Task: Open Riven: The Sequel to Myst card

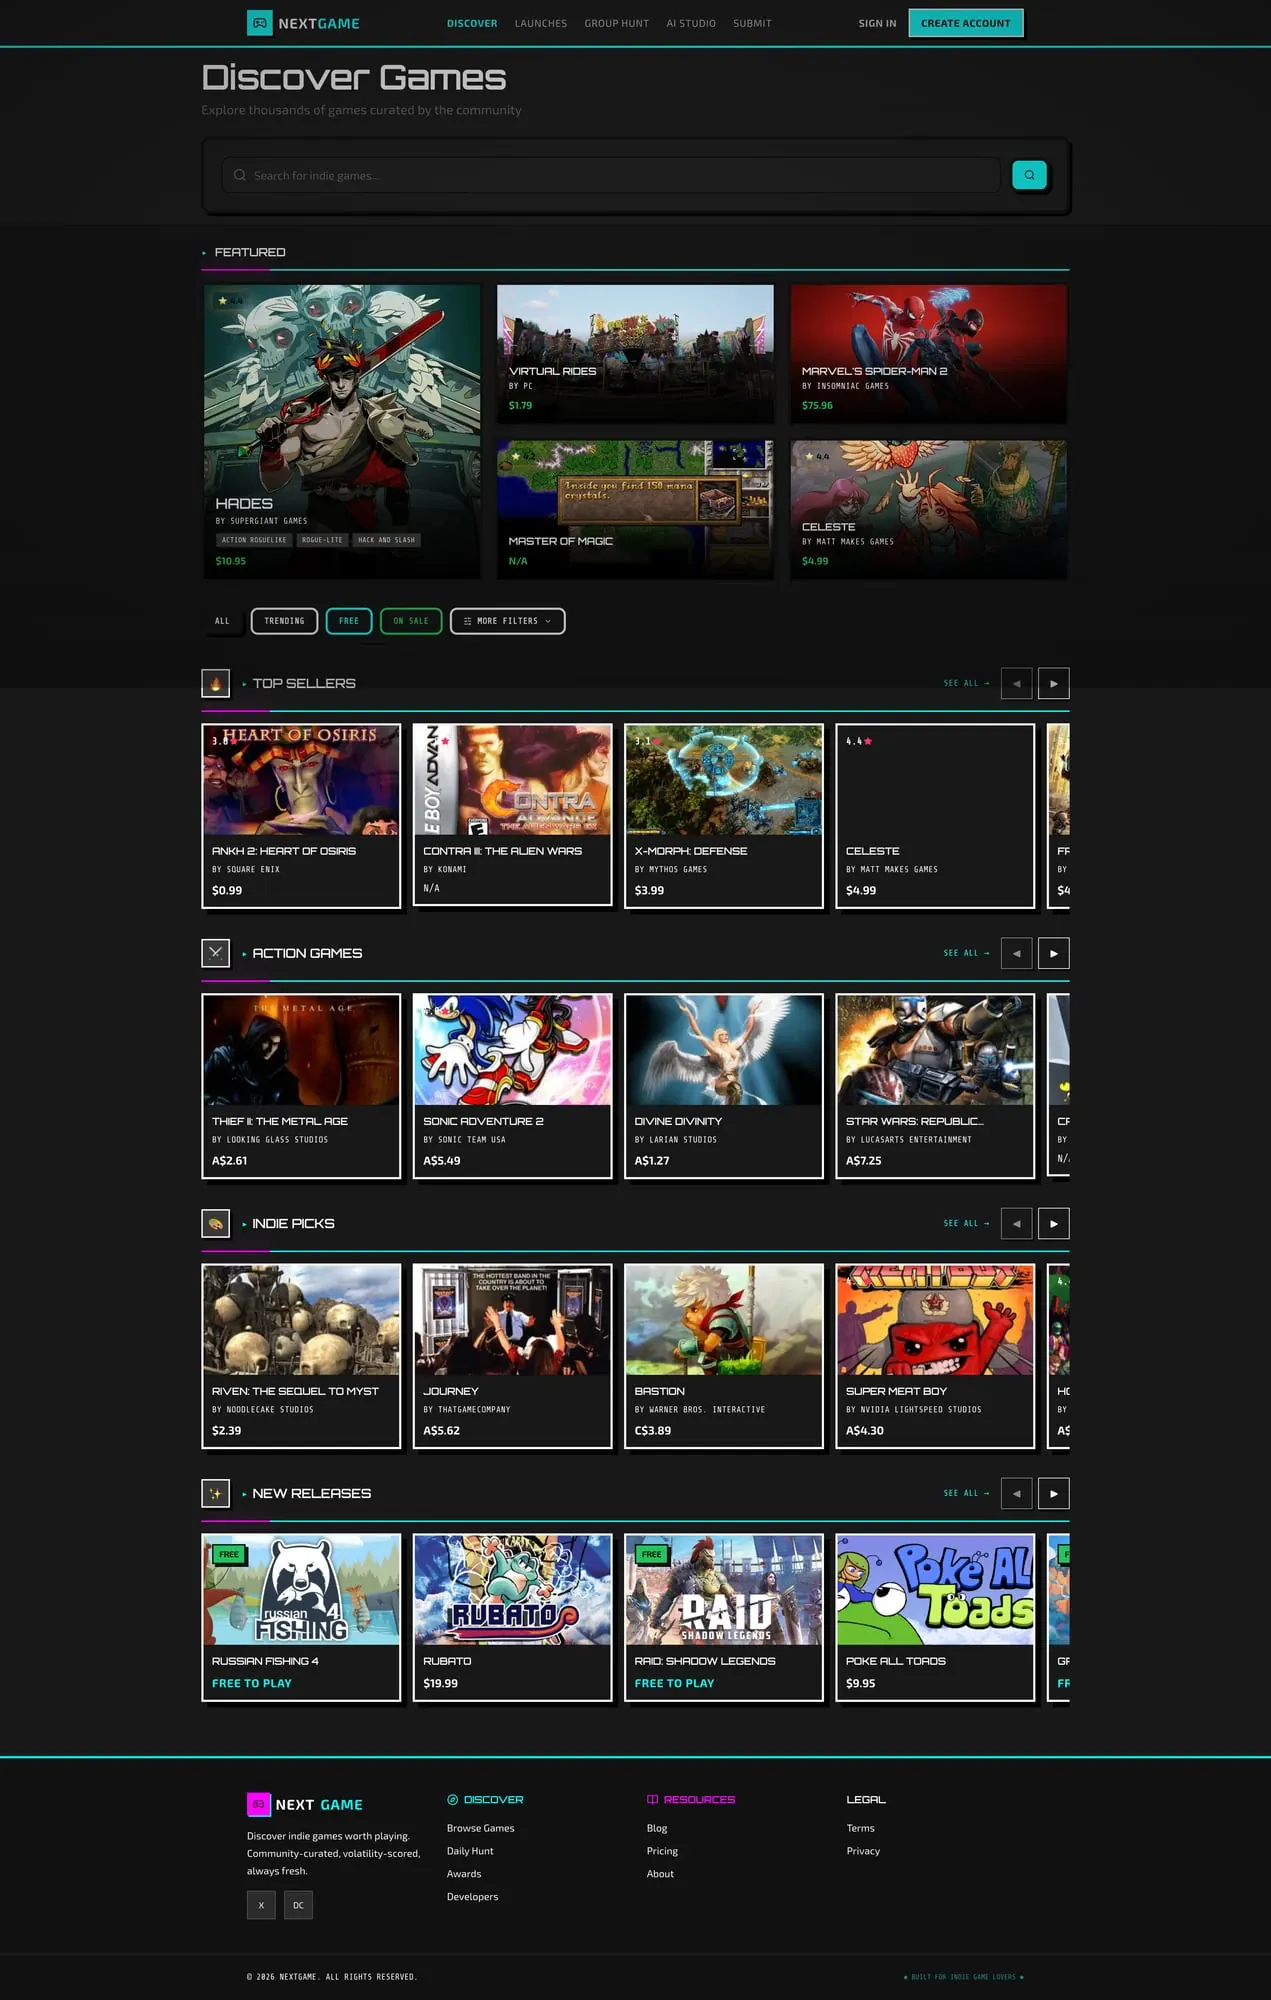Action: point(301,1356)
